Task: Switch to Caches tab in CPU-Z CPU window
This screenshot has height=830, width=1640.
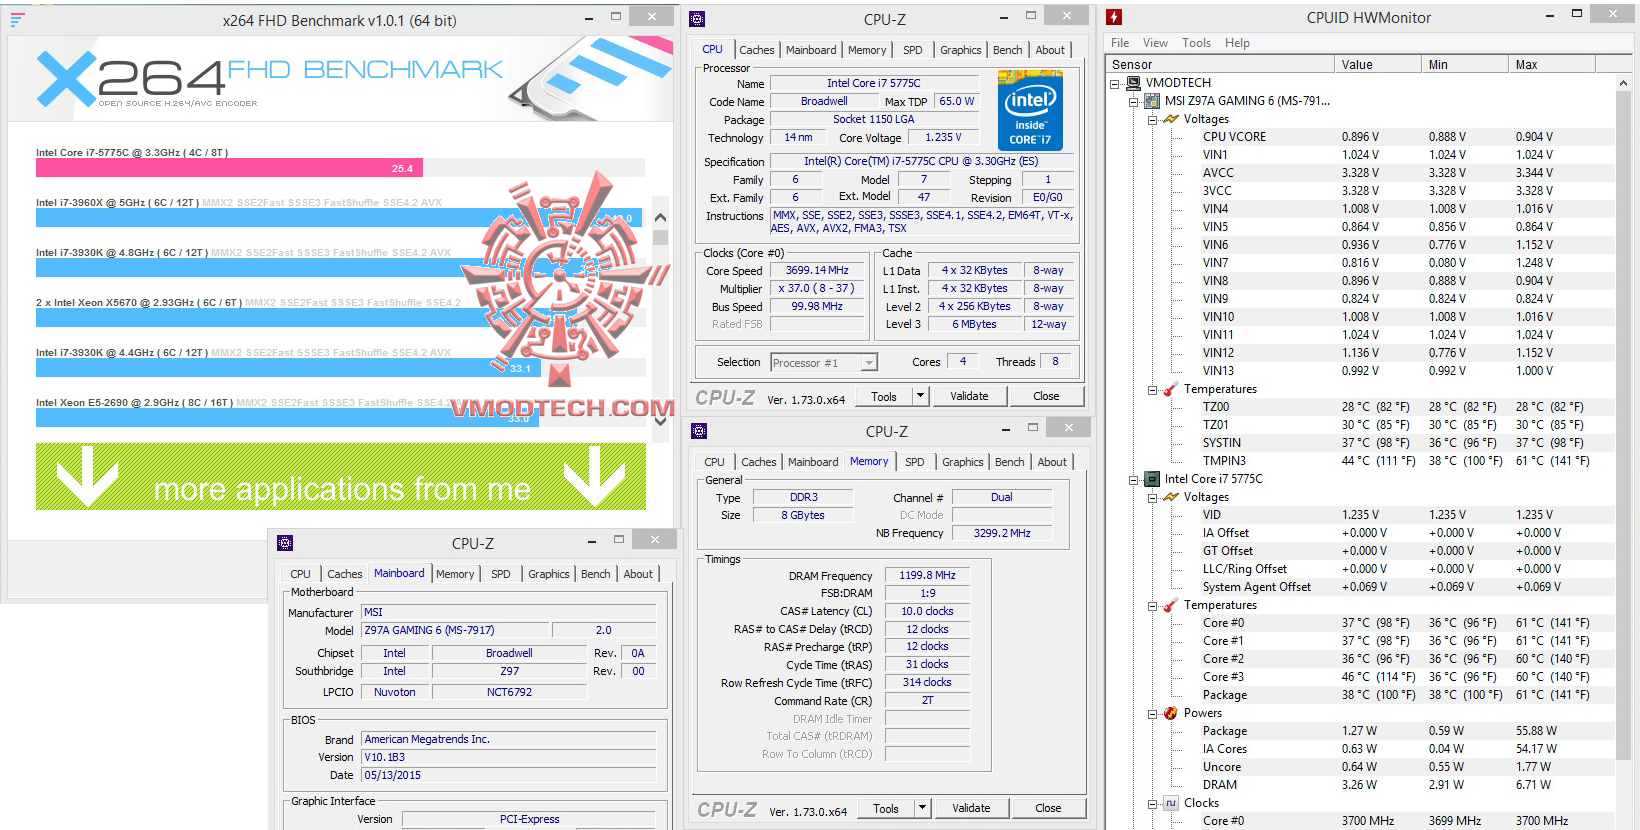Action: point(756,50)
